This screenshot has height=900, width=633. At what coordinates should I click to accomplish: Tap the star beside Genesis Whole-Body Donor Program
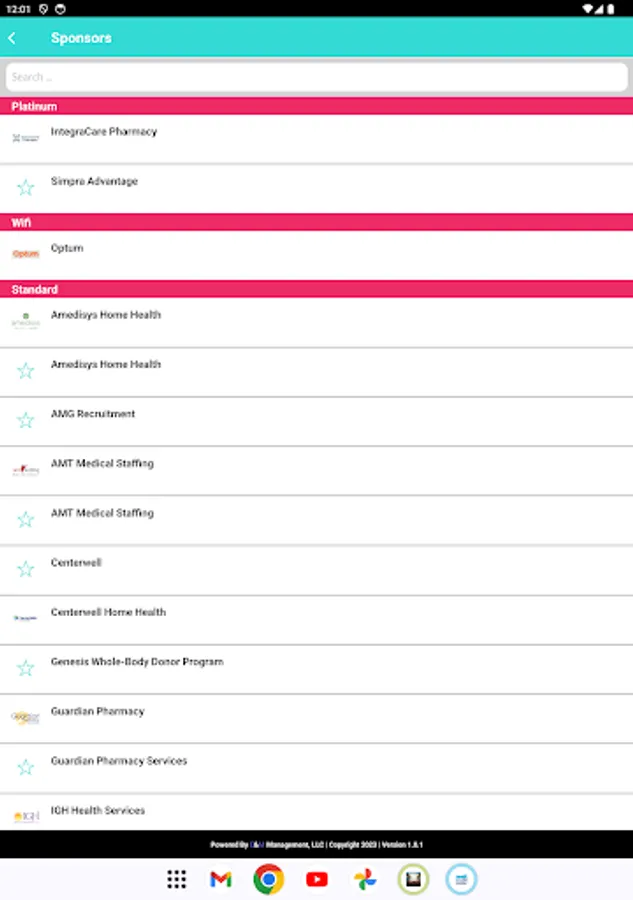26,668
